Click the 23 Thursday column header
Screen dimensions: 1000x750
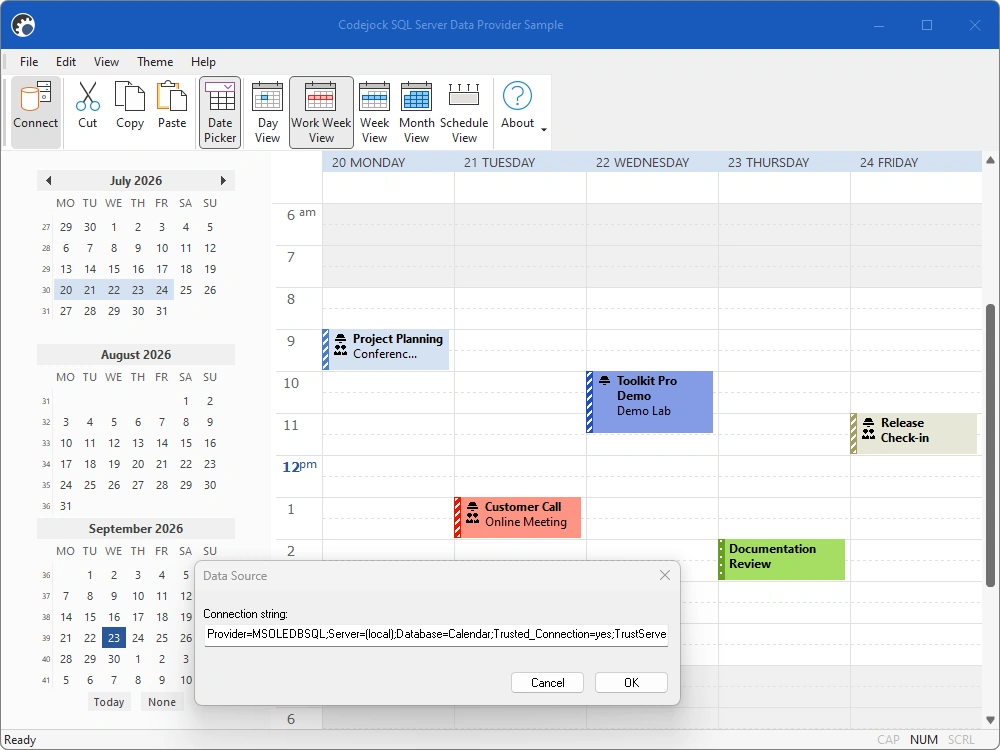[784, 163]
